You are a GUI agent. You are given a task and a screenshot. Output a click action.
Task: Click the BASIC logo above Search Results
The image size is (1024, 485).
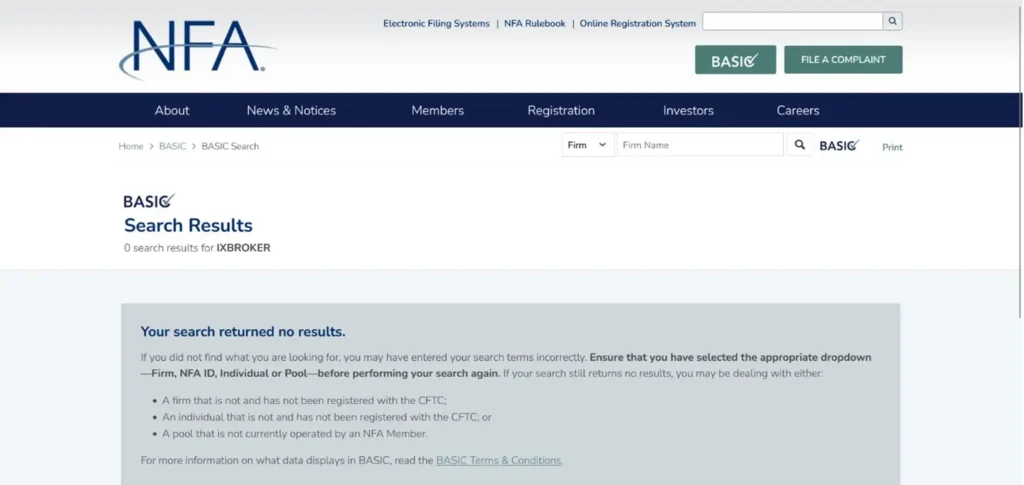(x=149, y=201)
